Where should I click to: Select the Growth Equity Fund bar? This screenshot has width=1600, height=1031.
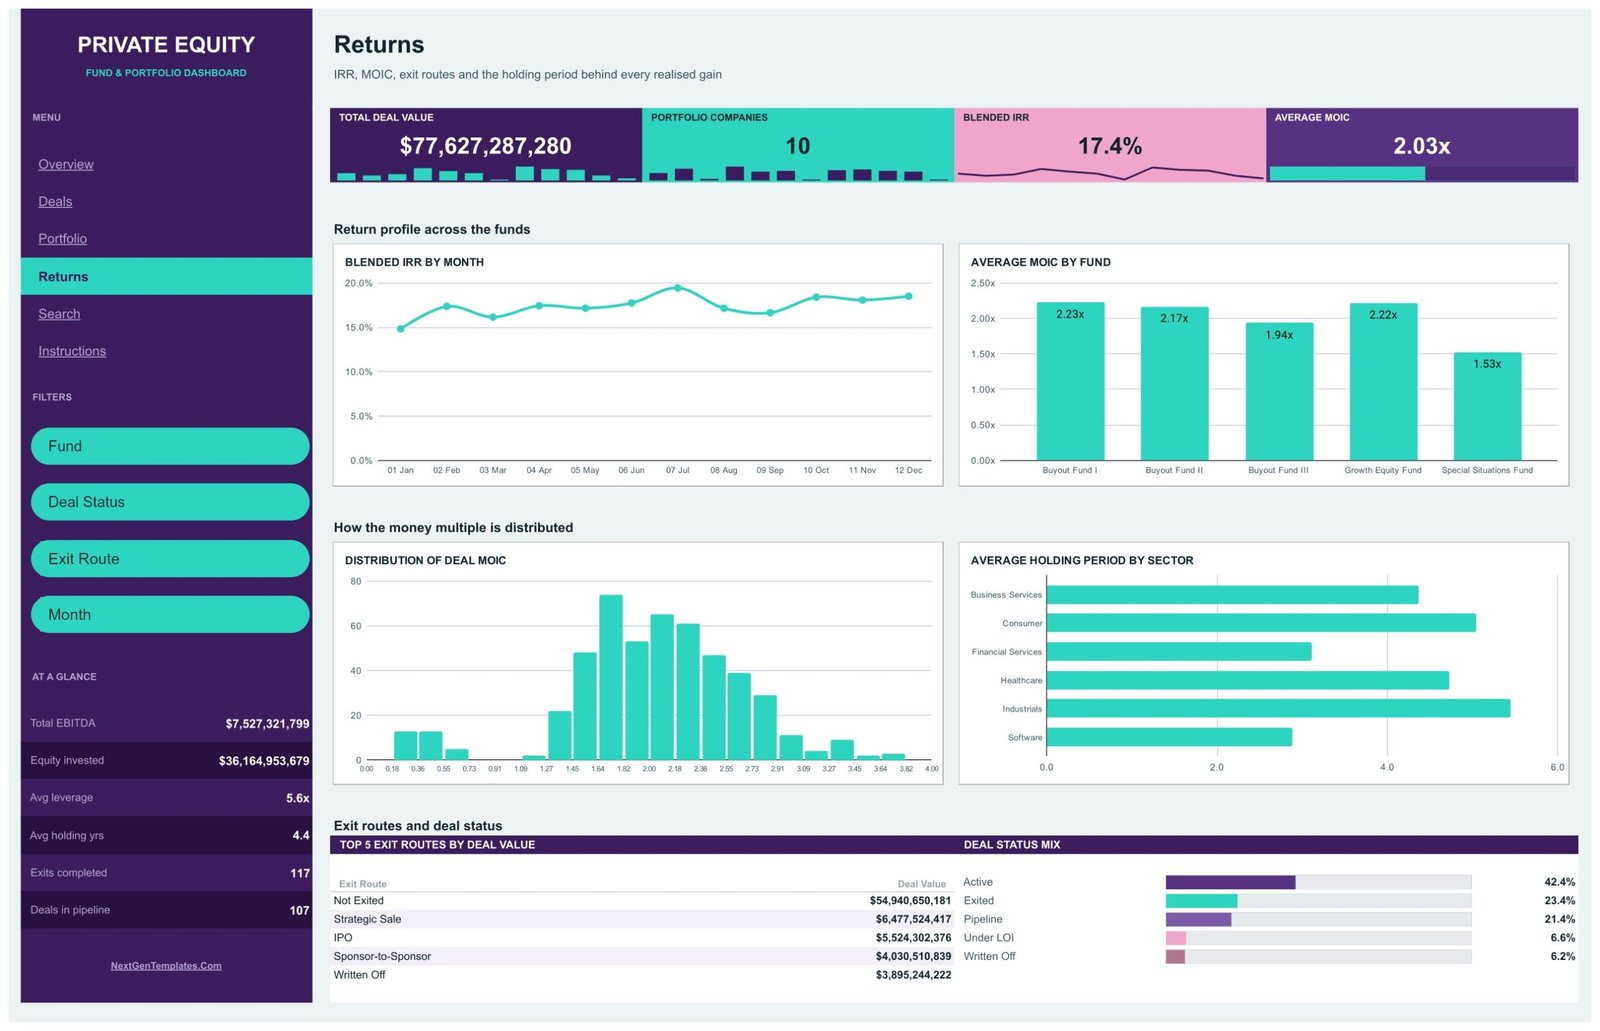(1383, 382)
